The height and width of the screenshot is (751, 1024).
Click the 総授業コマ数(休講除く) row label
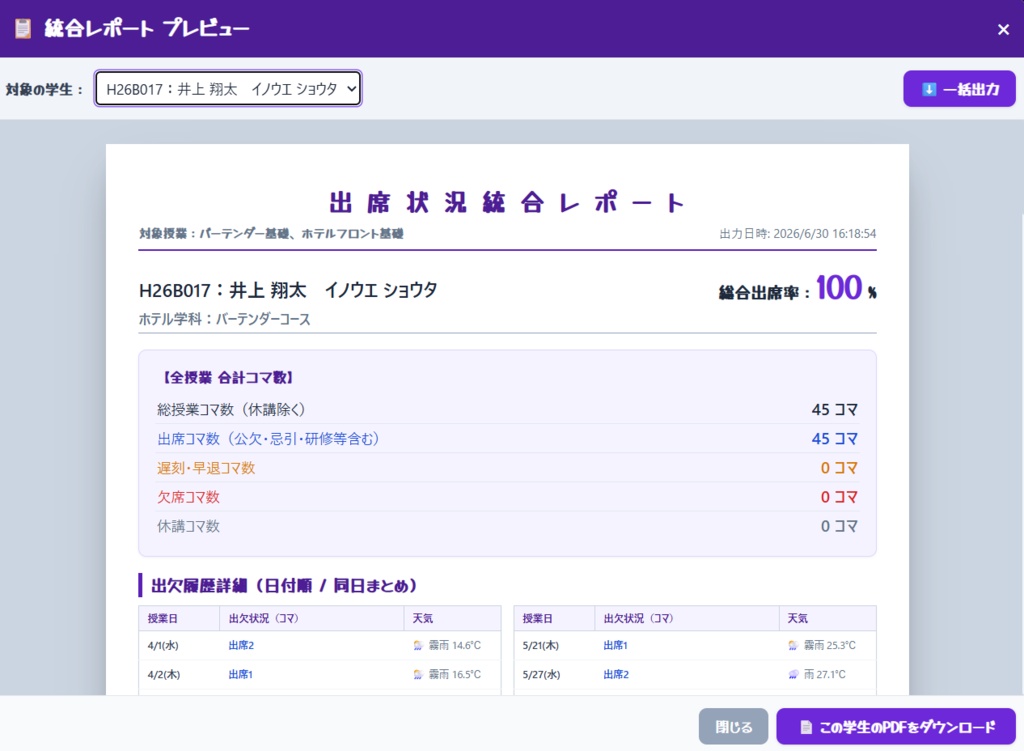point(231,409)
